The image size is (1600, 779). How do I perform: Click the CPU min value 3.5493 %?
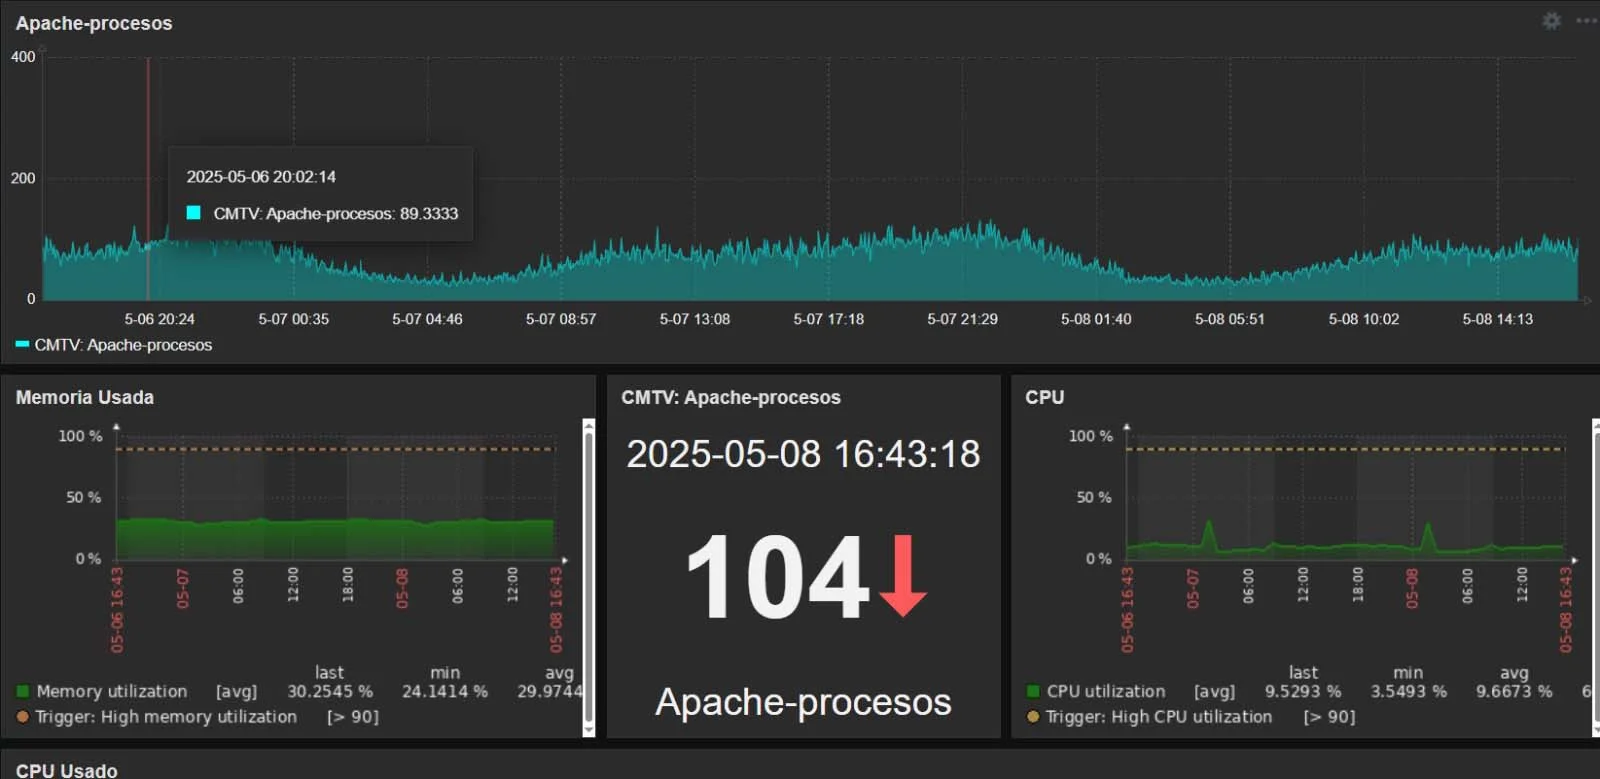pyautogui.click(x=1409, y=691)
